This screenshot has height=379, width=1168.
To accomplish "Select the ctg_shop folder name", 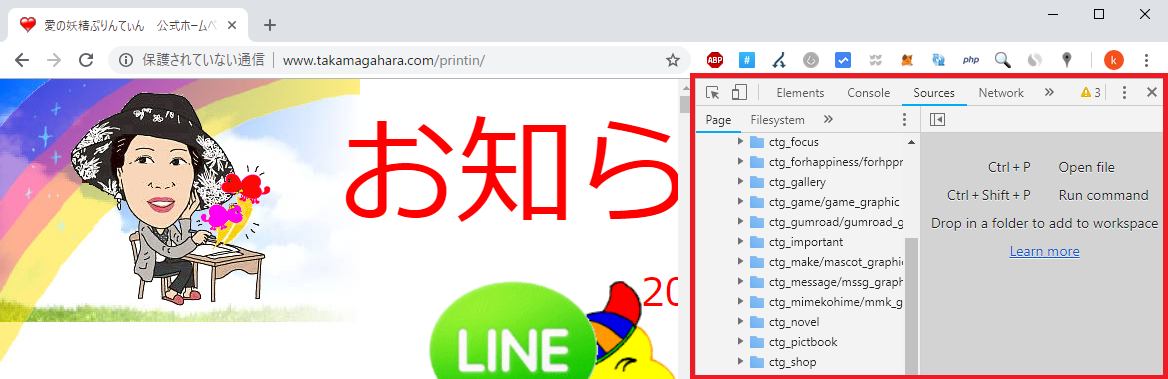I will [x=793, y=362].
